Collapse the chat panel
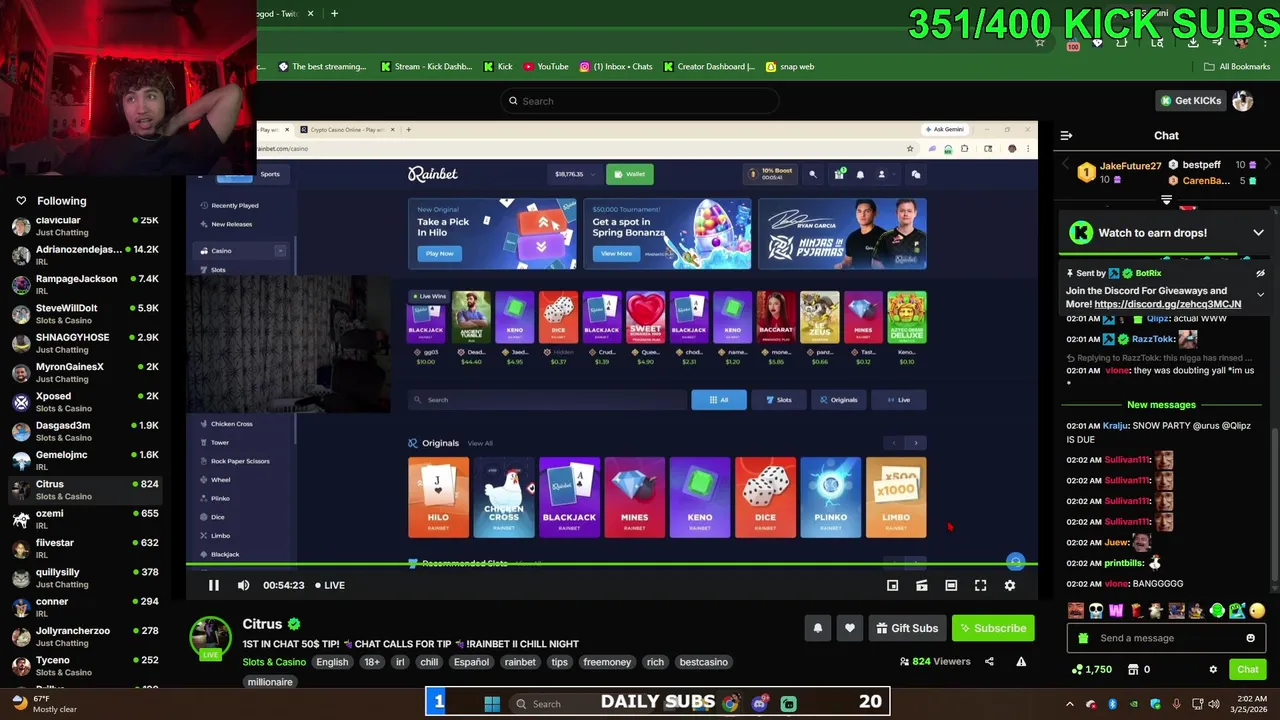The width and height of the screenshot is (1280, 720). point(1066,135)
